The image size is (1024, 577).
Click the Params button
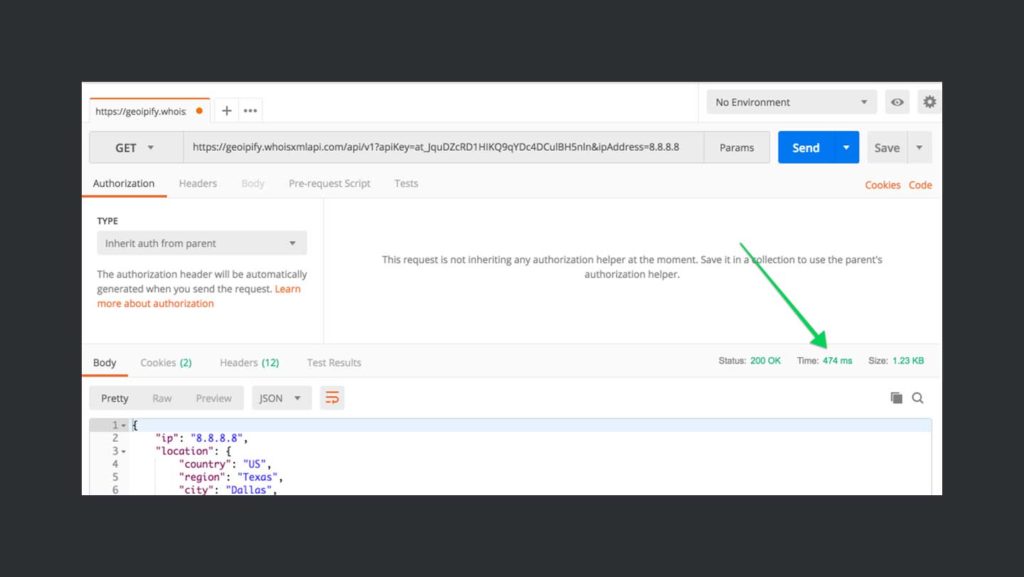point(737,147)
